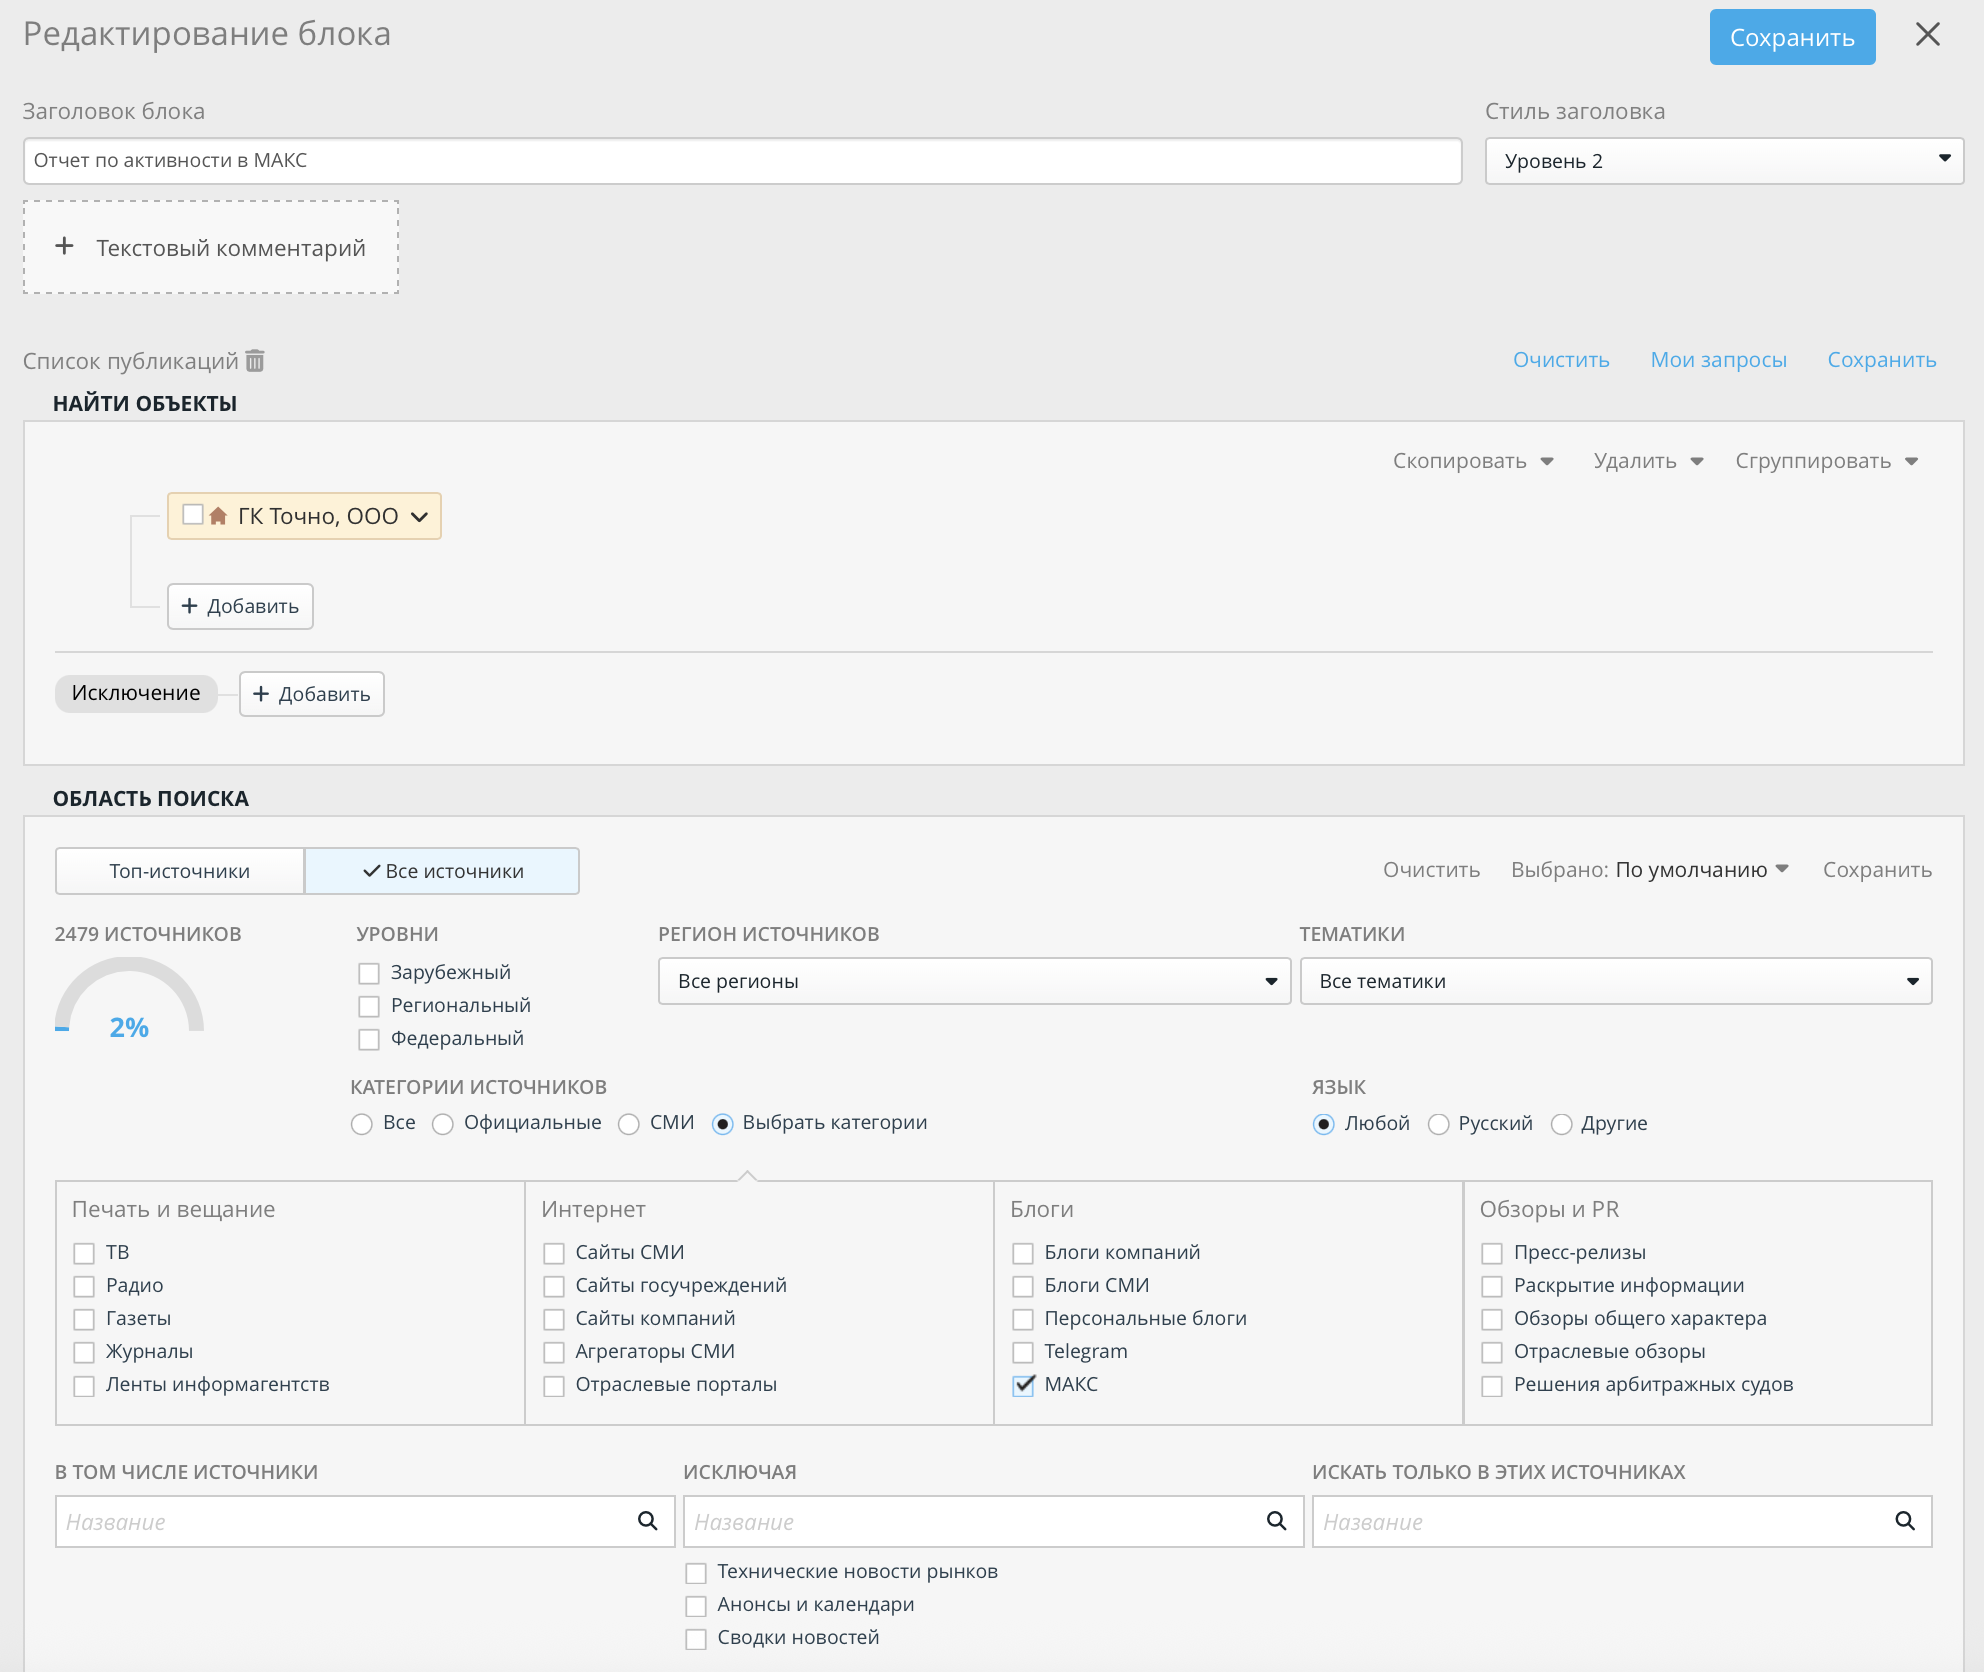Click Очистить in search area header
Image resolution: width=1984 pixels, height=1672 pixels.
click(1431, 870)
